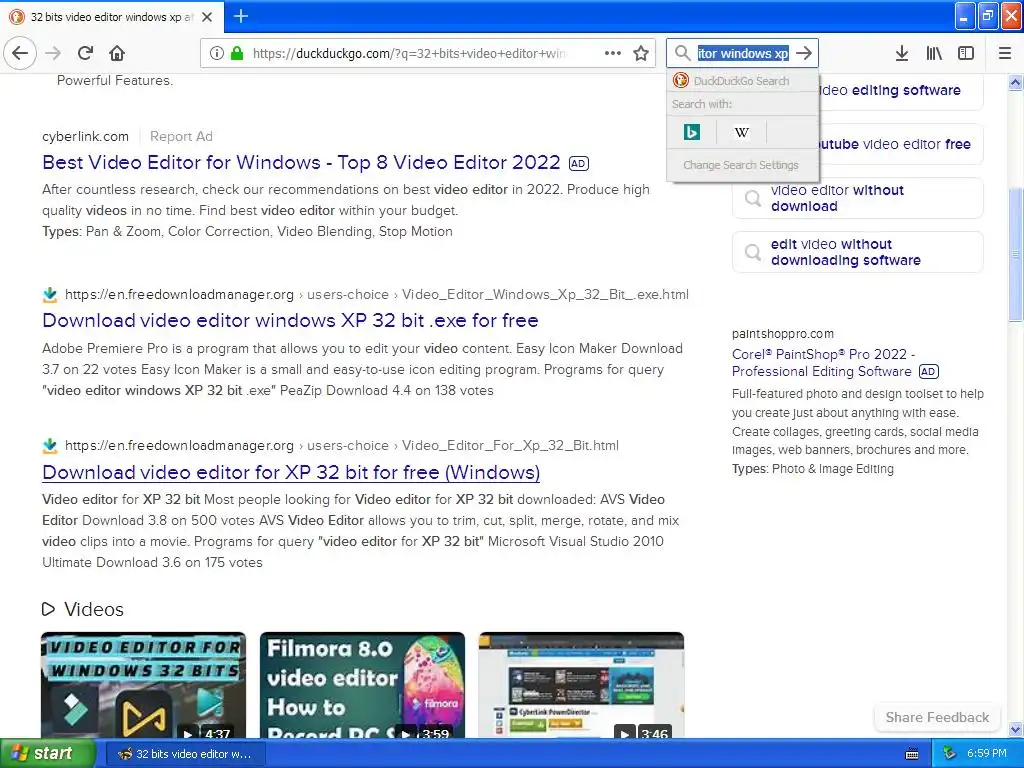The image size is (1024, 768).
Task: Go back to the previous page
Action: tap(20, 53)
